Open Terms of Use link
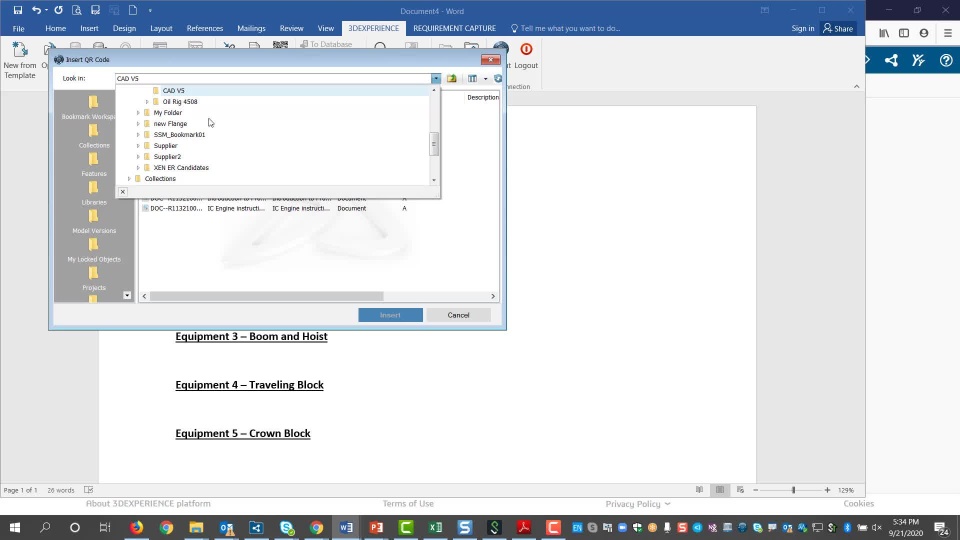 (x=408, y=503)
